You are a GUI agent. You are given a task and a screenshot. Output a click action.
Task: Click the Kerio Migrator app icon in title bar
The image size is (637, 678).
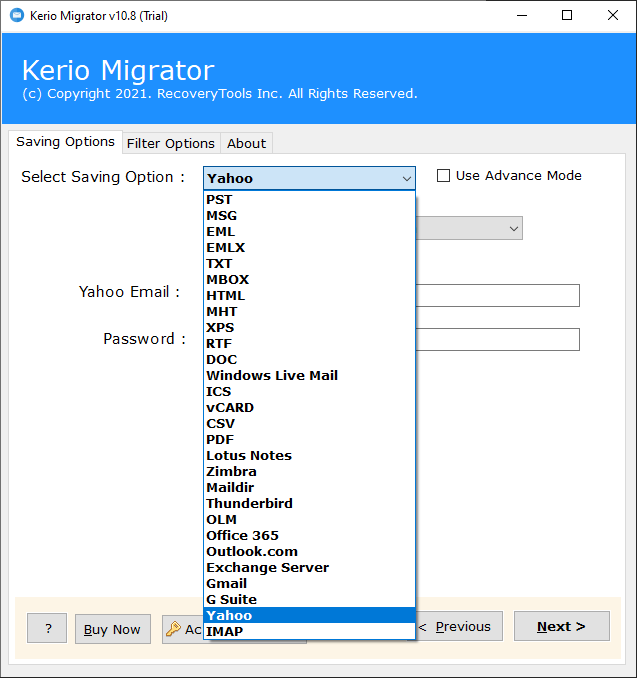[x=17, y=16]
